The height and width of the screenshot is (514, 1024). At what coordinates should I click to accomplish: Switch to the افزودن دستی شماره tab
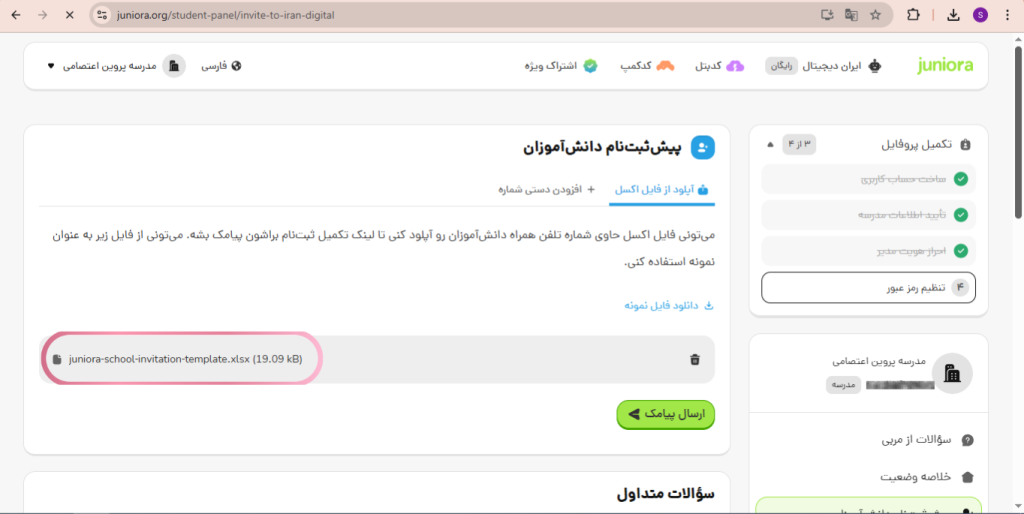tap(545, 189)
